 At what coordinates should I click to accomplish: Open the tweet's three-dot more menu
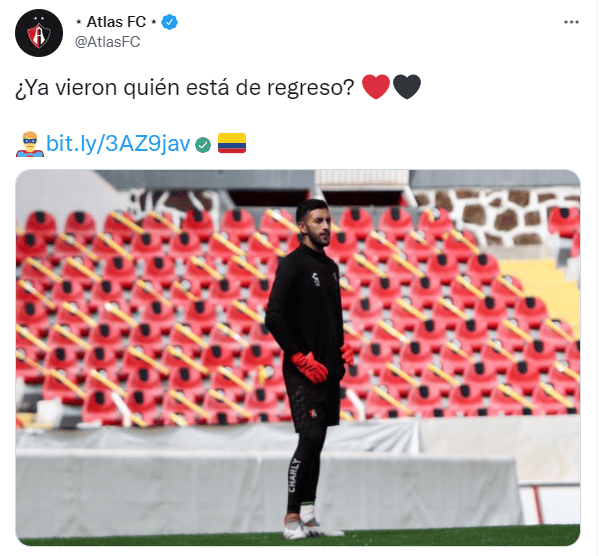coord(571,22)
